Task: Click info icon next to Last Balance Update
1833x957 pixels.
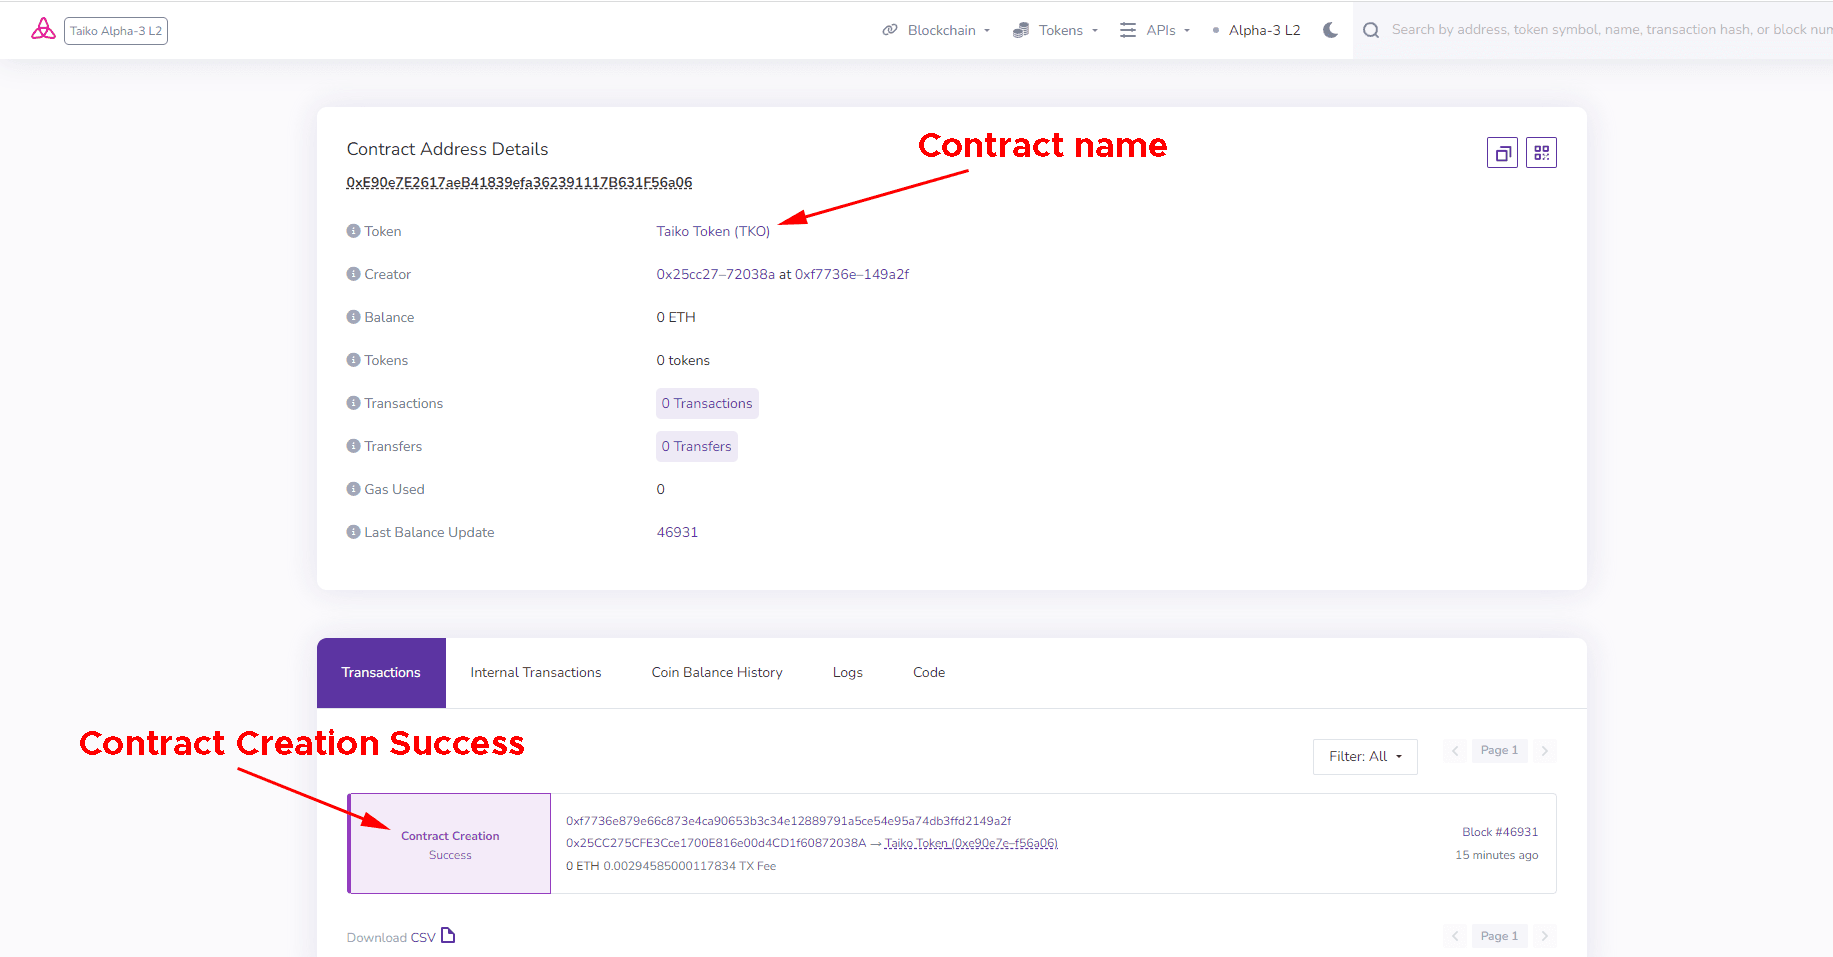Action: (353, 532)
